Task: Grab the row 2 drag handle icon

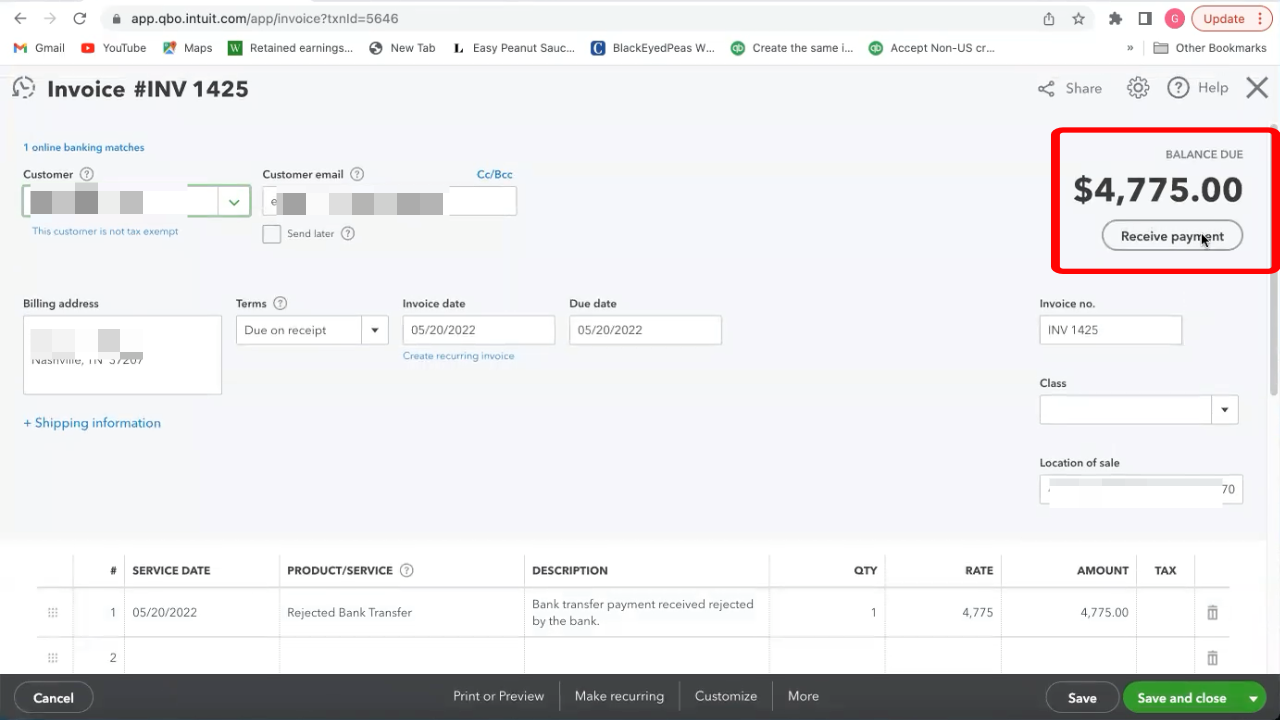Action: click(x=53, y=657)
